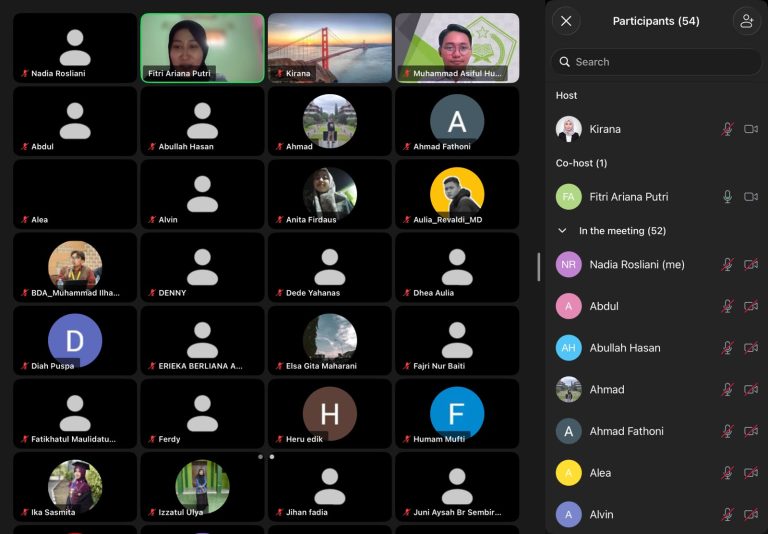Click the Kirana name in Host section
Image resolution: width=768 pixels, height=534 pixels.
pyautogui.click(x=605, y=129)
